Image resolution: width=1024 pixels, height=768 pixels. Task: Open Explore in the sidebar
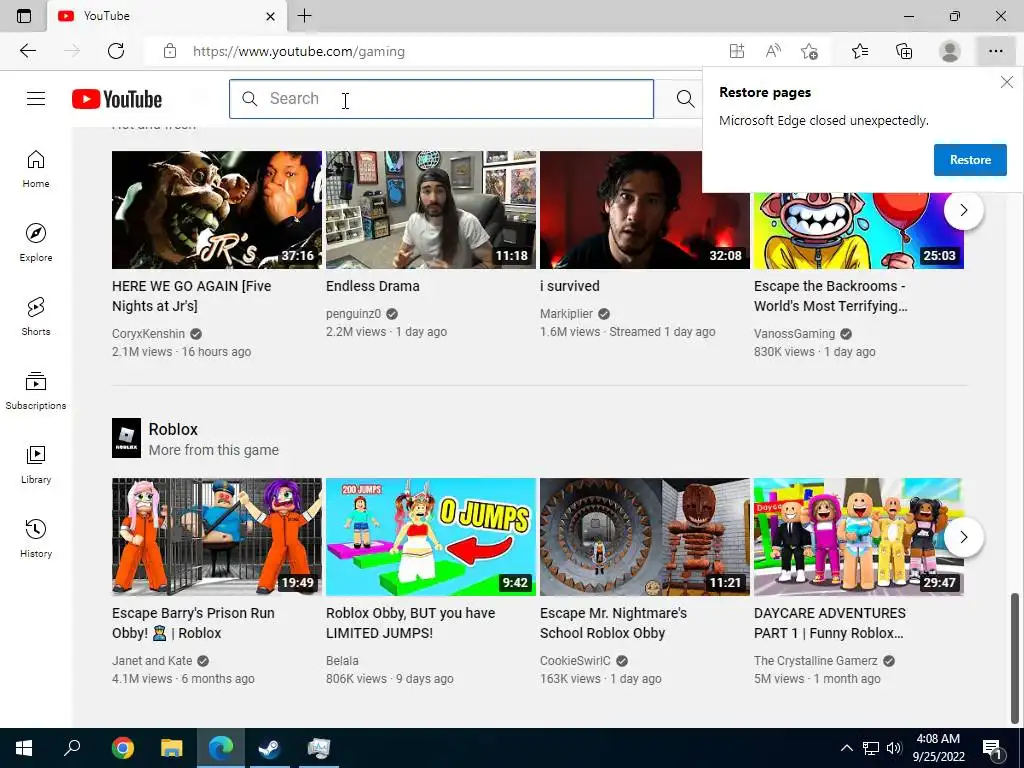click(36, 243)
